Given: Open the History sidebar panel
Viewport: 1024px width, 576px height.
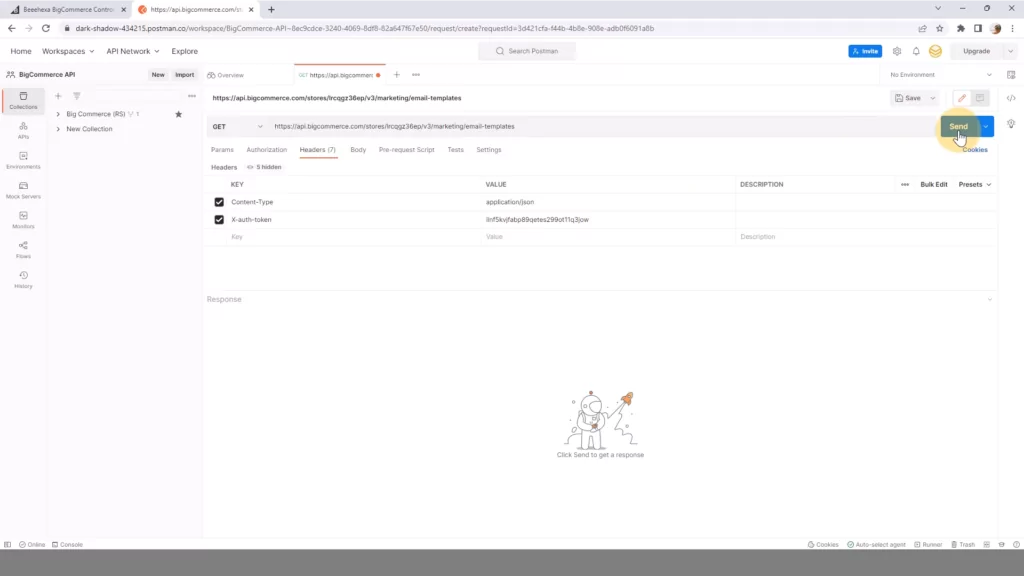Looking at the screenshot, I should point(24,280).
